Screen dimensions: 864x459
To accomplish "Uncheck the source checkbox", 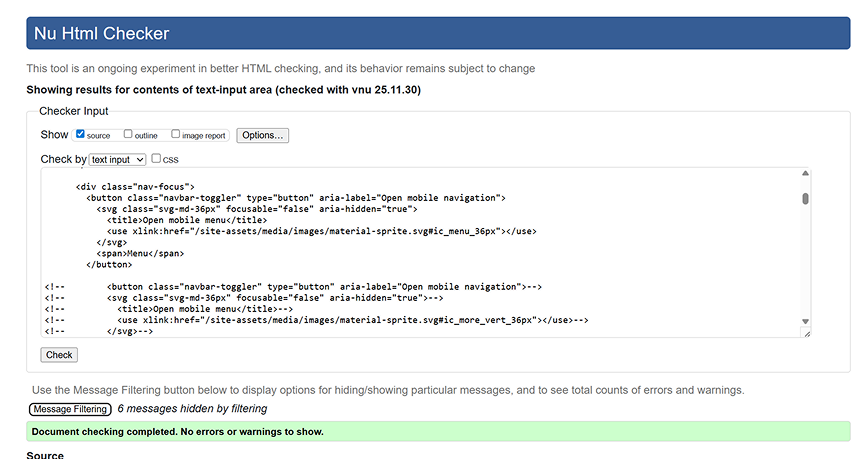I will pos(80,134).
